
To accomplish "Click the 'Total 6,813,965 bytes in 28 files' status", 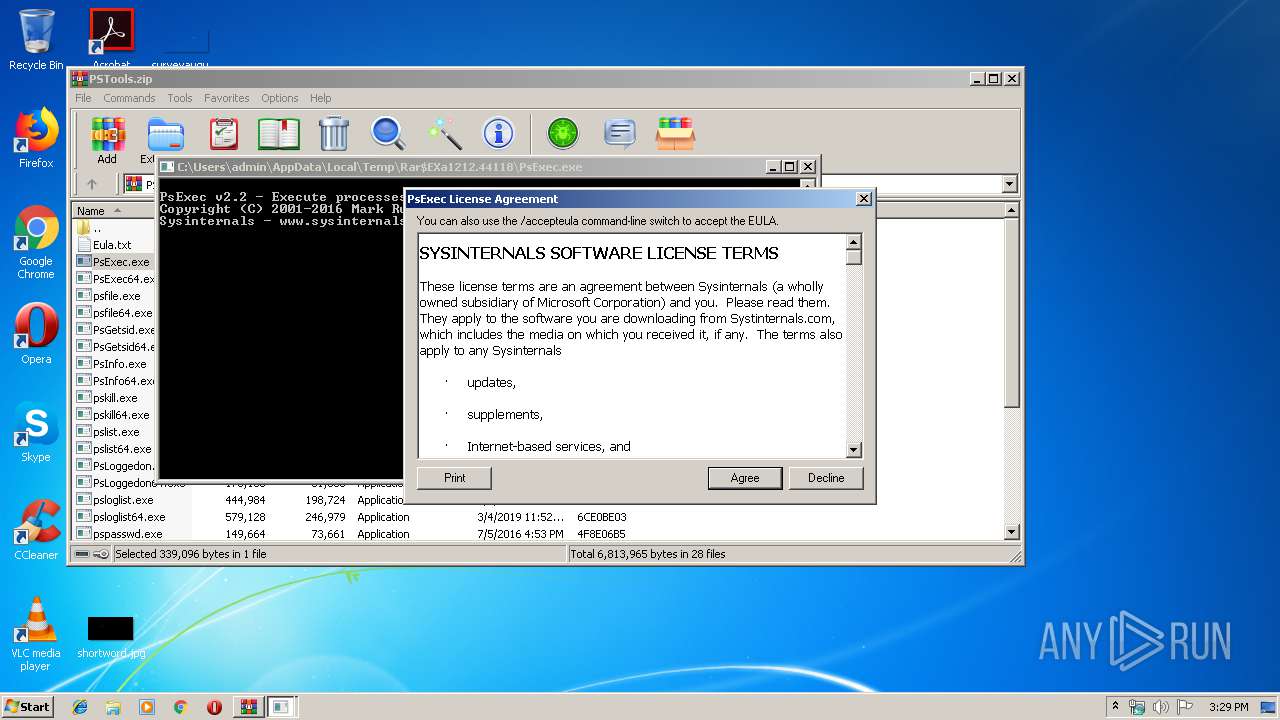I will [x=648, y=554].
